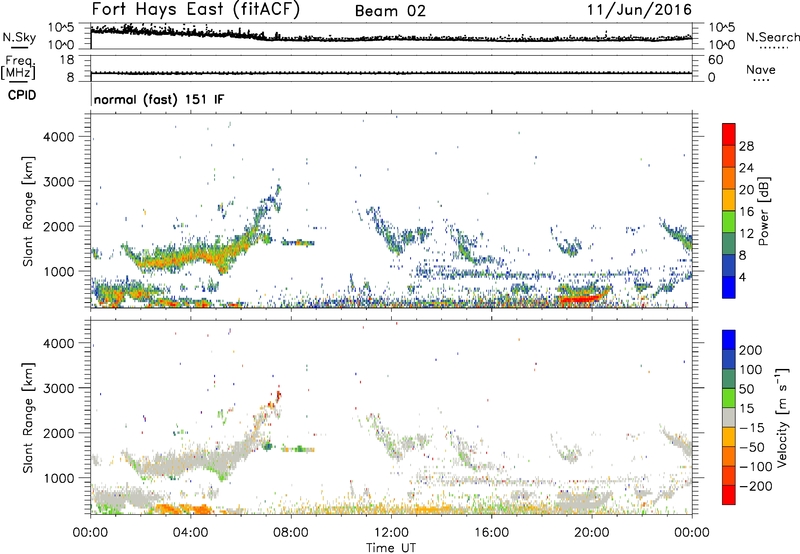Click the '50' label on Velocity colorbar
Image resolution: width=800 pixels, height=554 pixels.
coord(746,389)
